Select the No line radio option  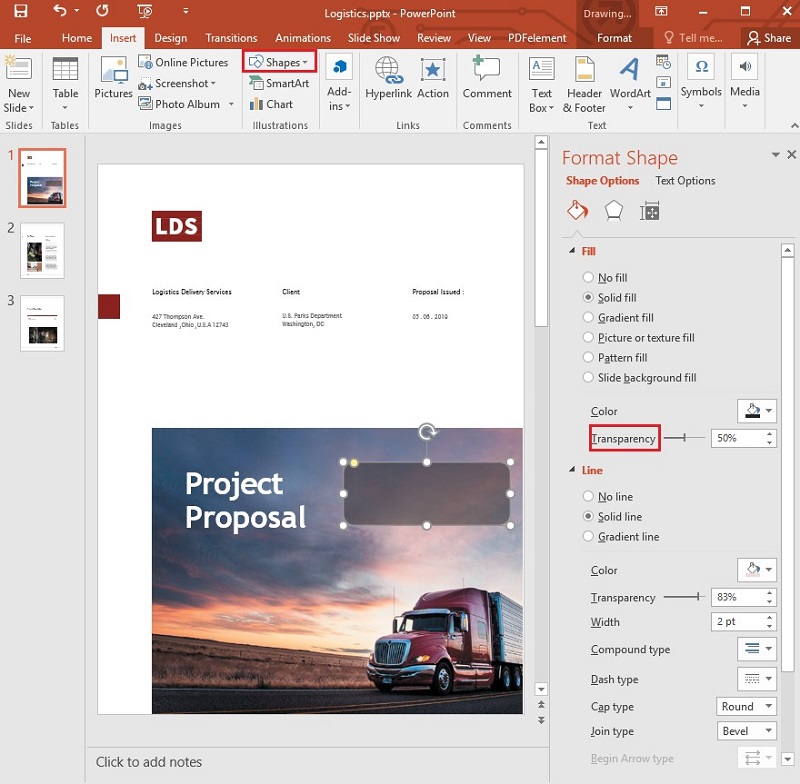tap(588, 496)
